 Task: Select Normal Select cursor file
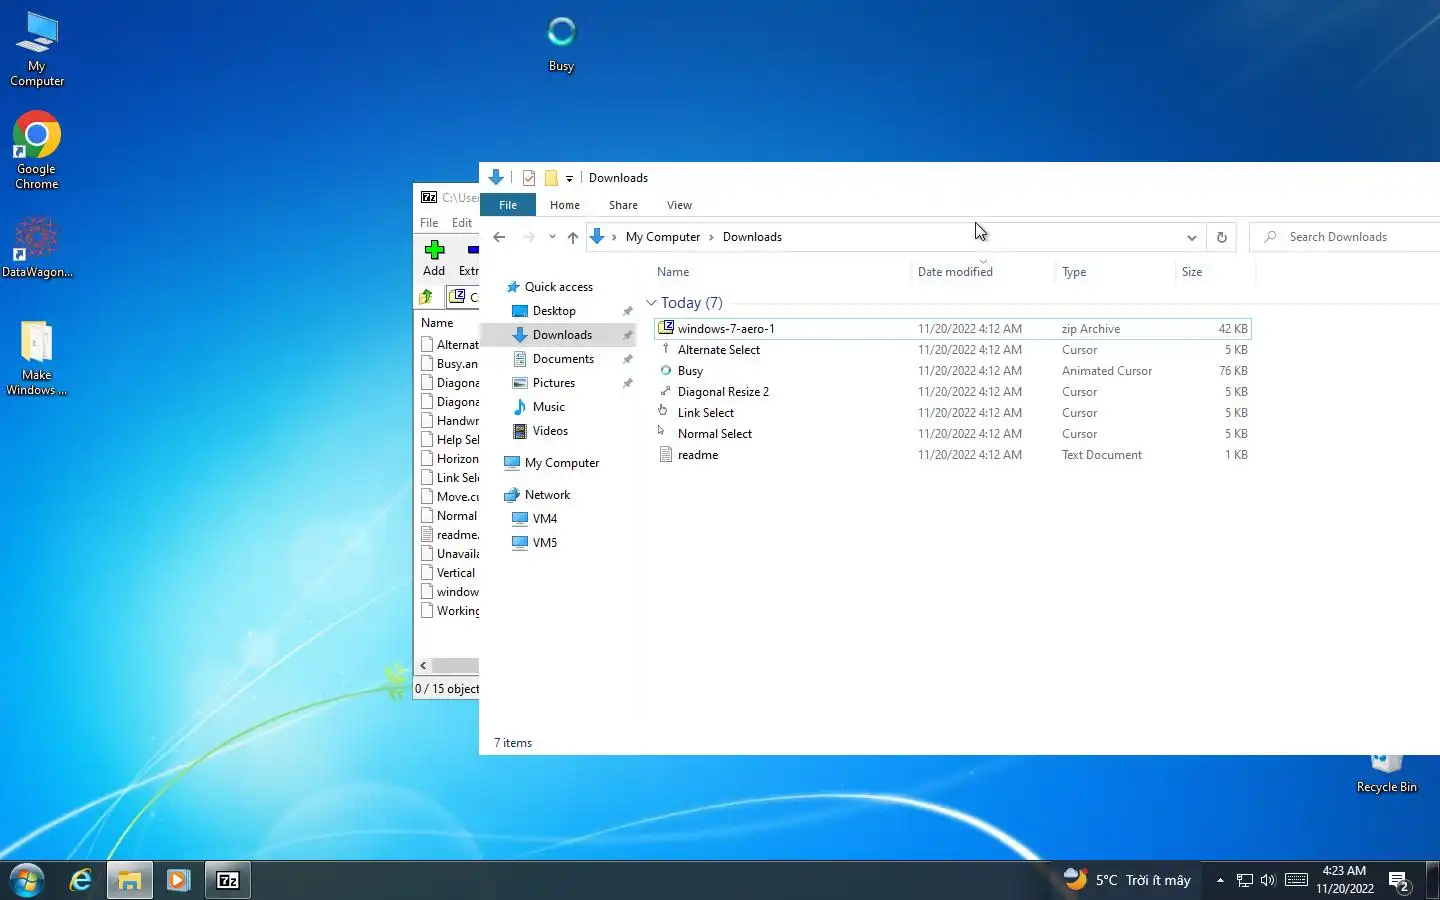(953, 434)
